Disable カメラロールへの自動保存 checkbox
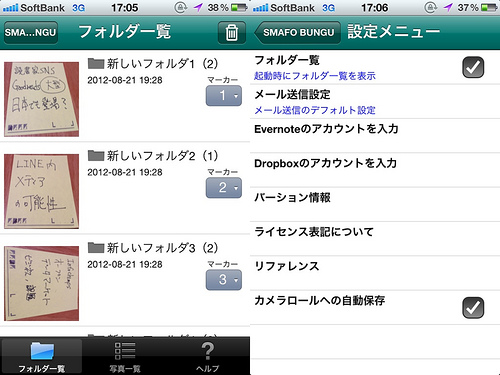500x375 pixels. pos(473,307)
